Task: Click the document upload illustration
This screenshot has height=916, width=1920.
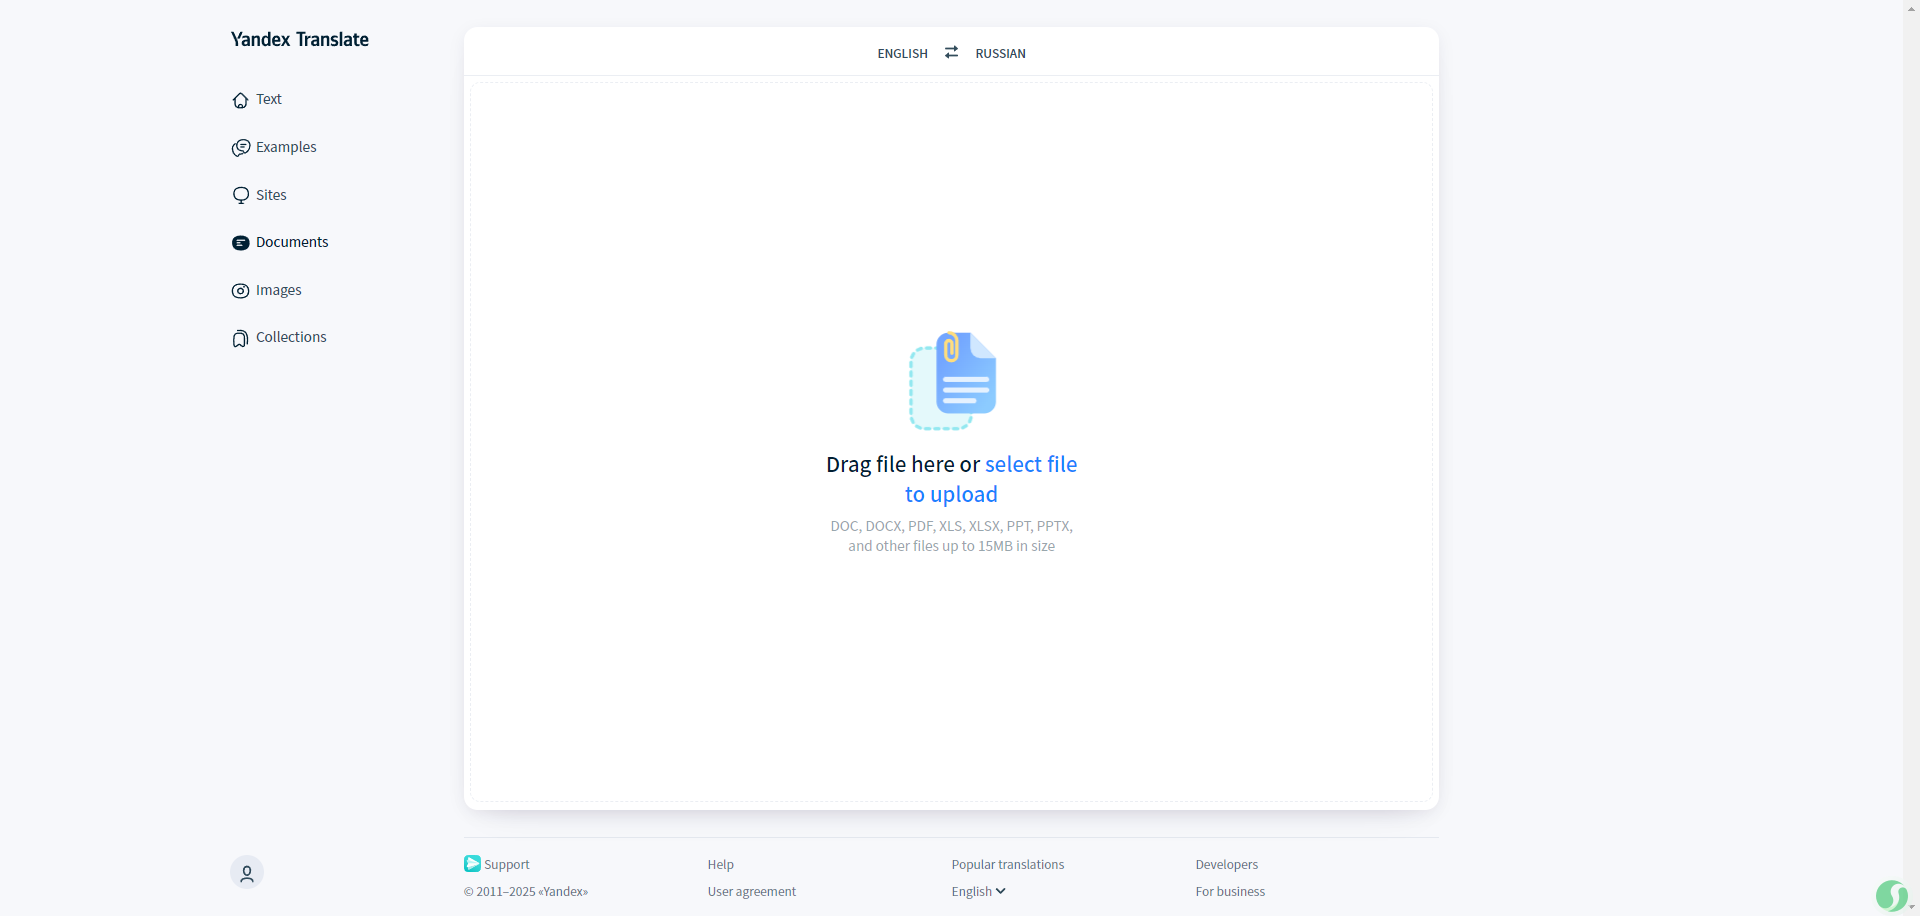Action: [x=952, y=381]
